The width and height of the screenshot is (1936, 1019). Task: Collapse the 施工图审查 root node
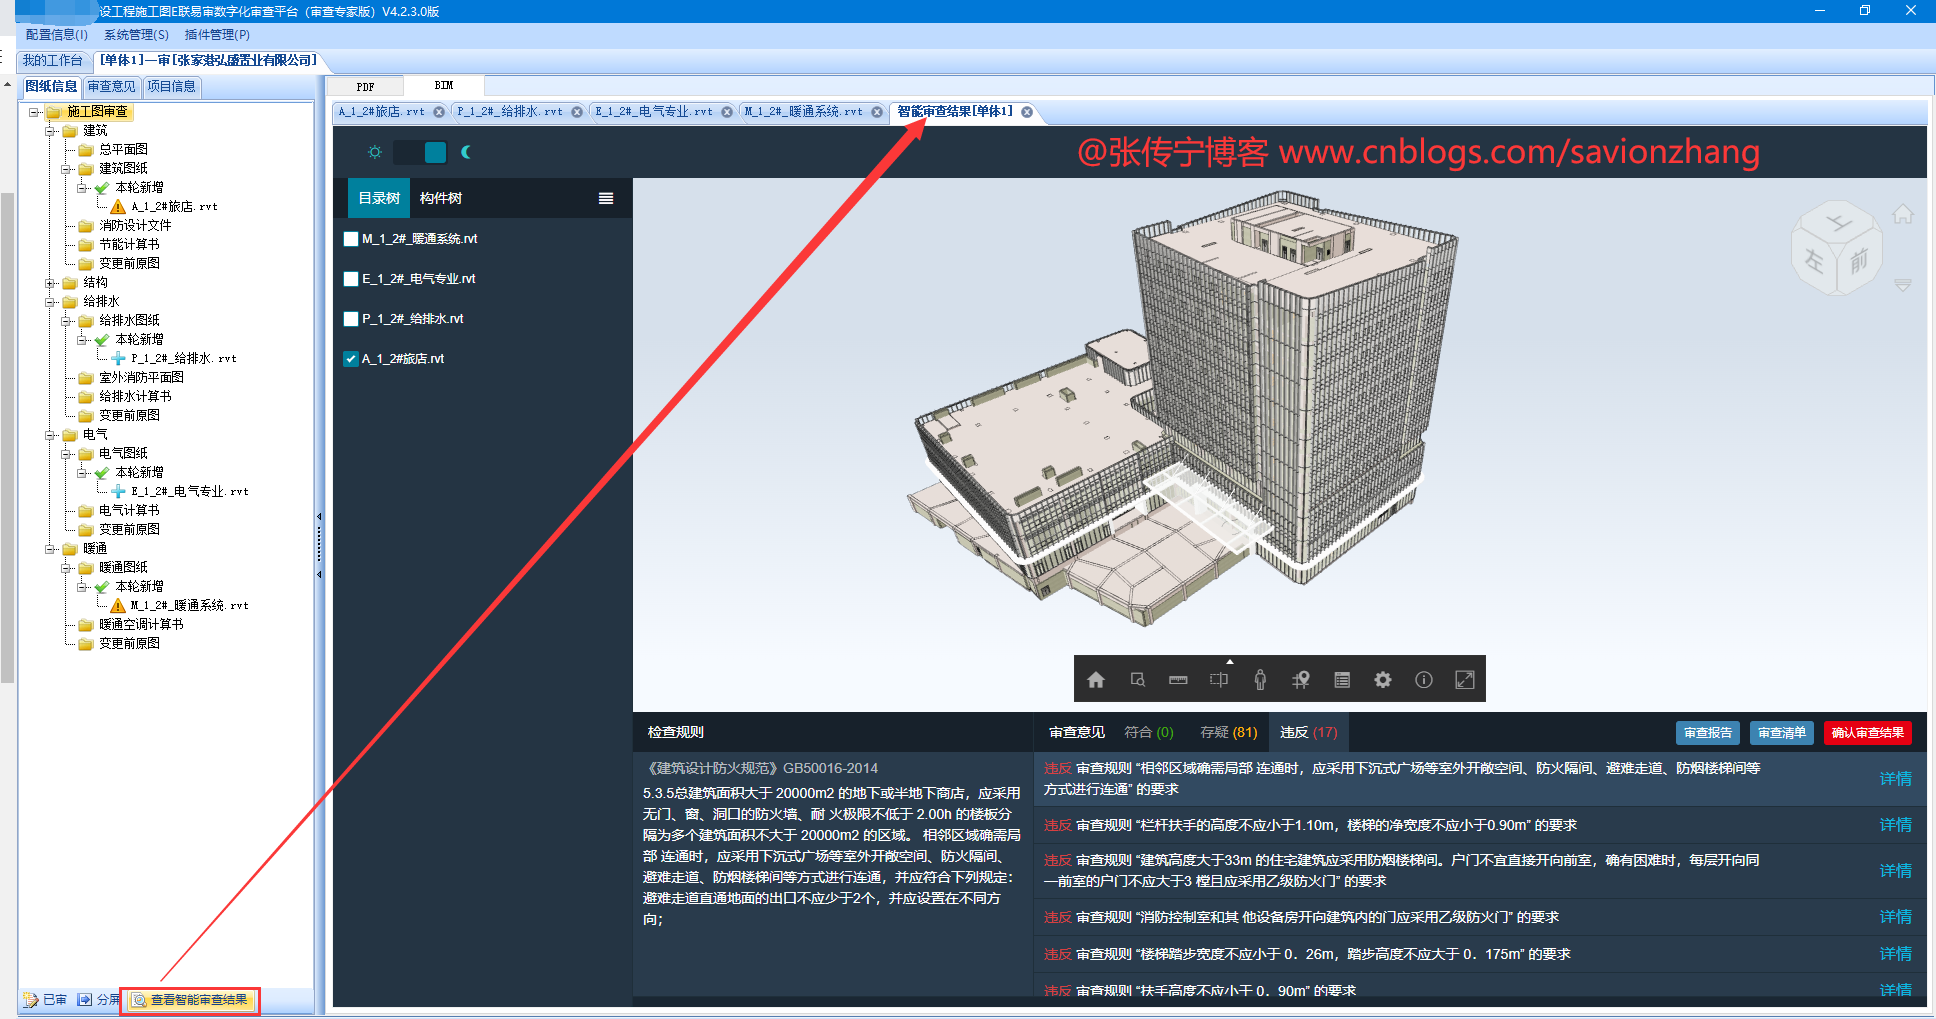pos(34,112)
